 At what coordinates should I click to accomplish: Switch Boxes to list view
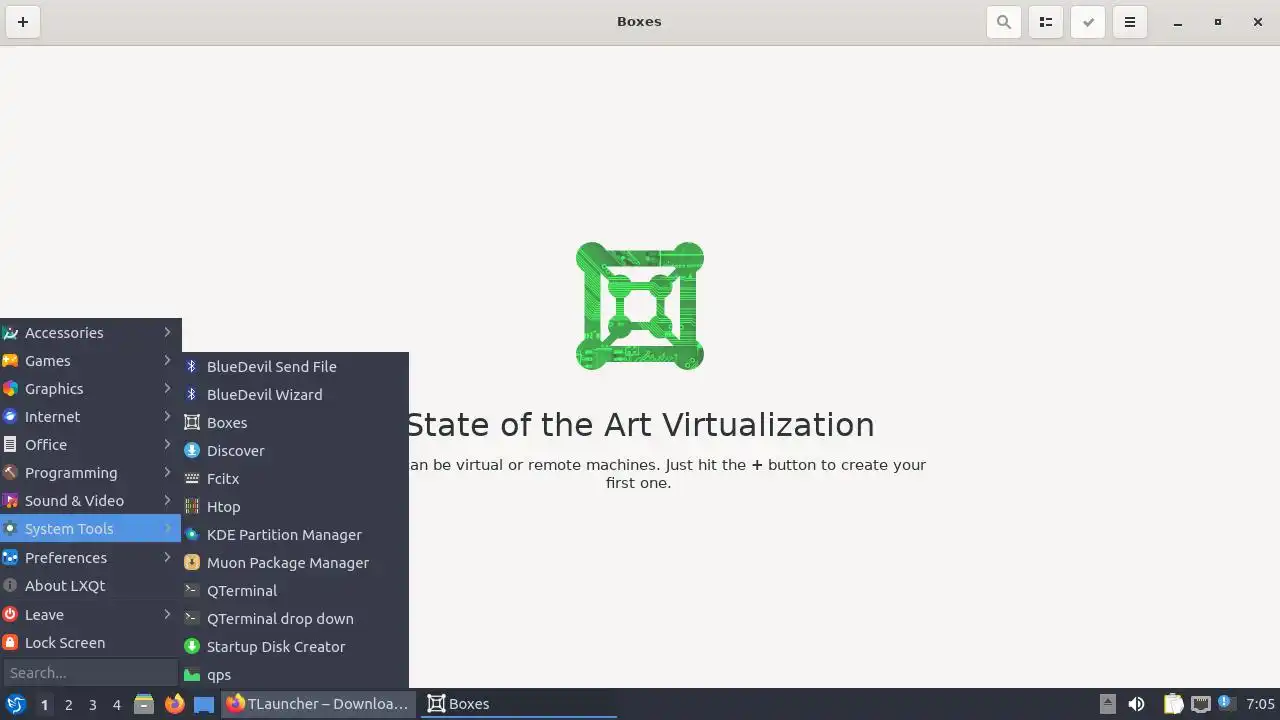click(1046, 22)
